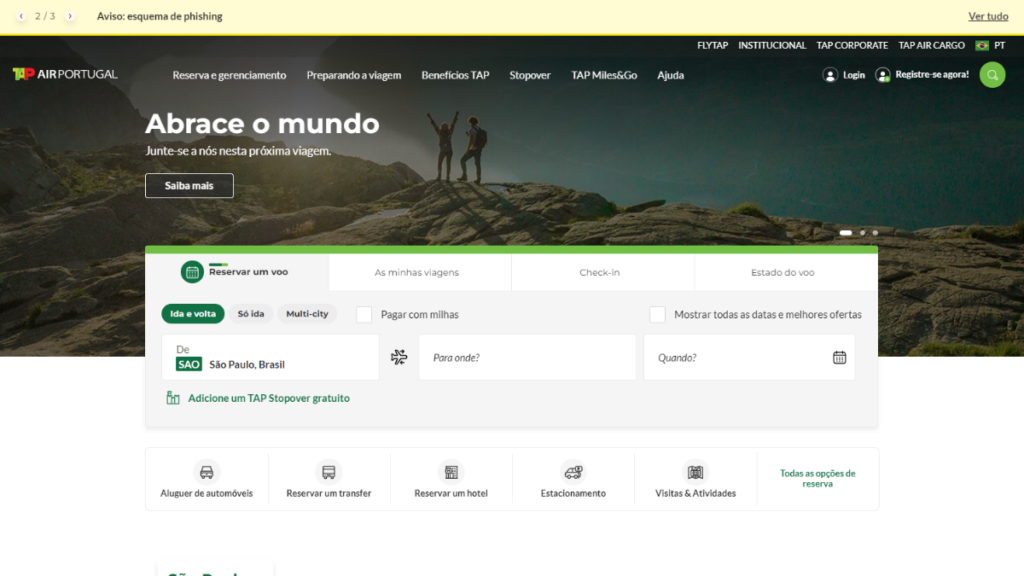Open the Aviso: esquema de phishing notice
Screen dimensions: 1024x576
[159, 16]
